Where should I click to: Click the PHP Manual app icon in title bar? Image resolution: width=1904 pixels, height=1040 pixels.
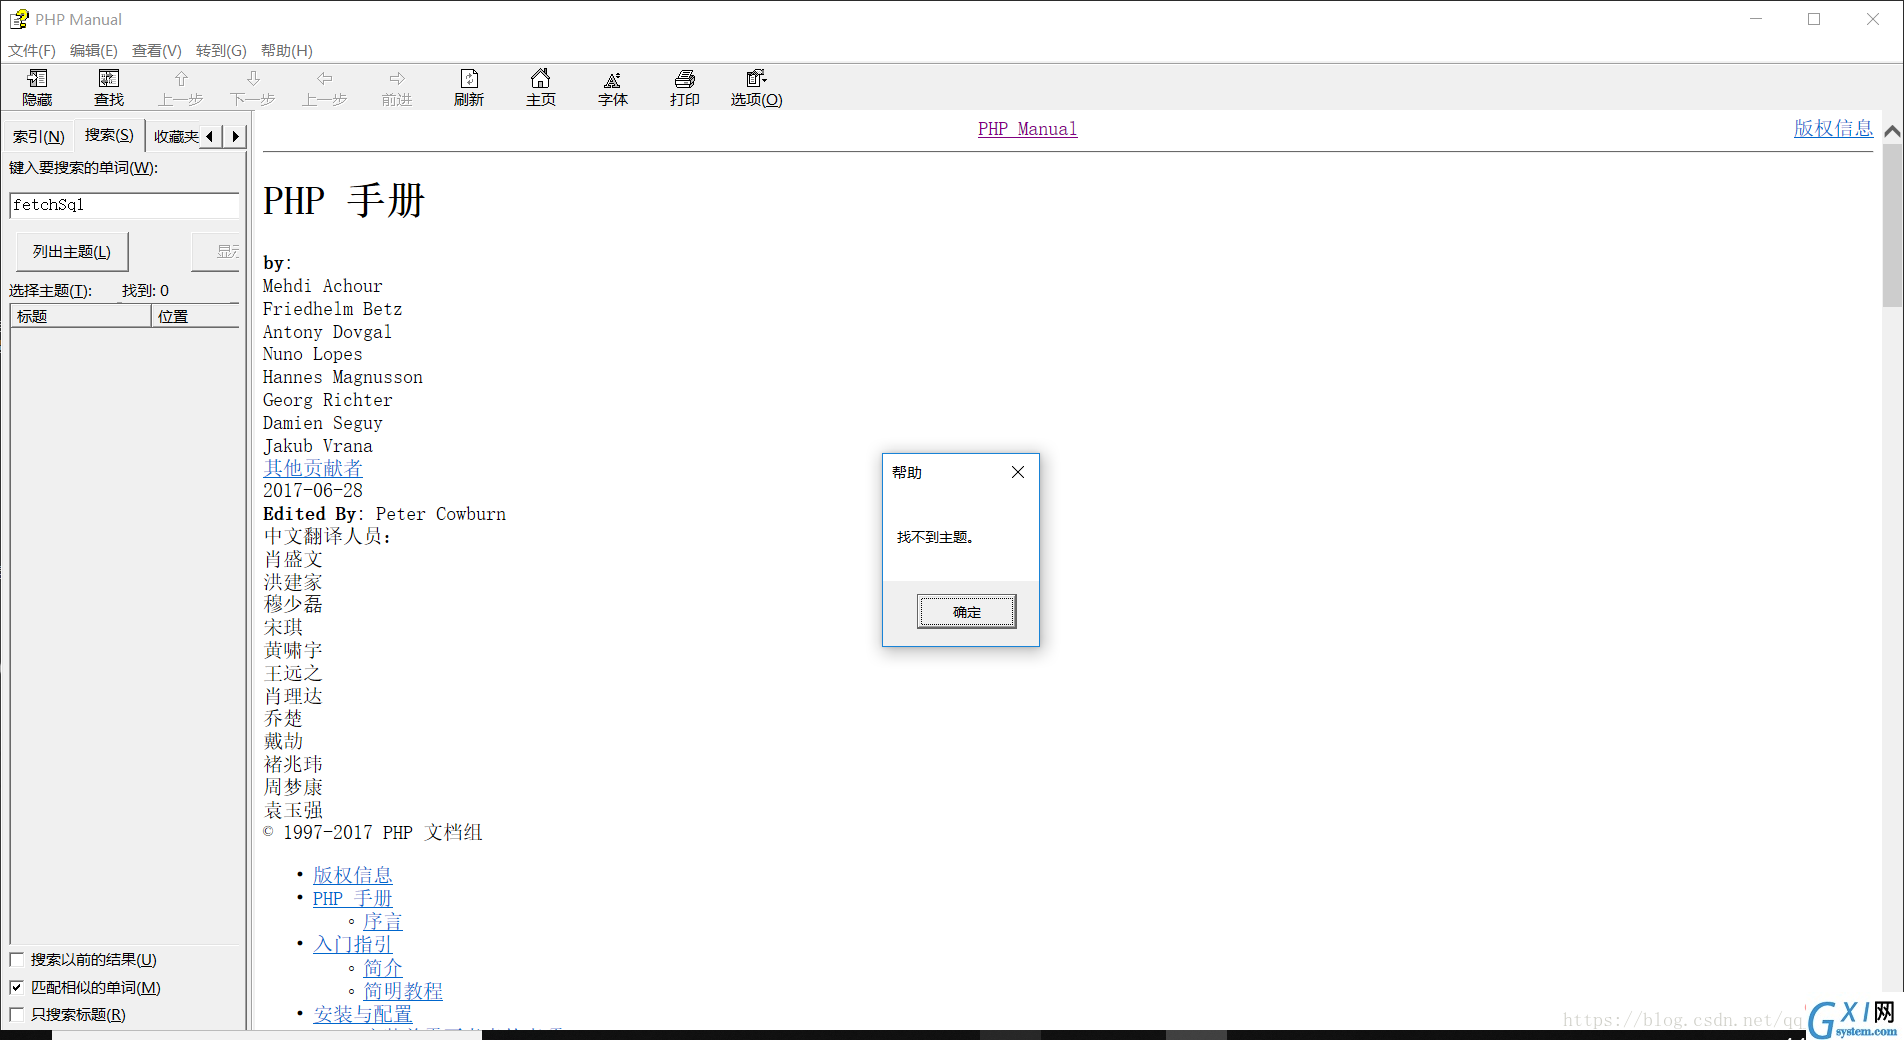[x=19, y=19]
